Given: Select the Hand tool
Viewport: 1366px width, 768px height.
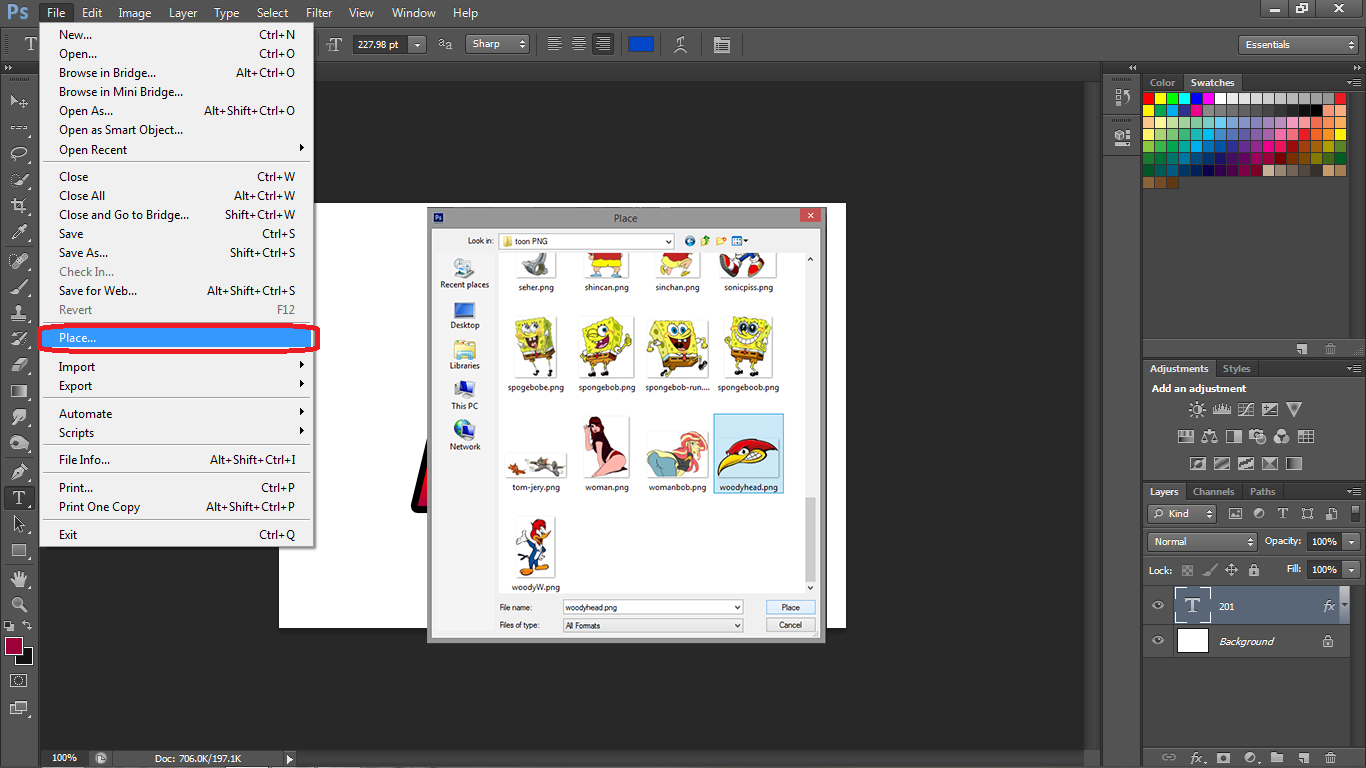Looking at the screenshot, I should point(19,578).
